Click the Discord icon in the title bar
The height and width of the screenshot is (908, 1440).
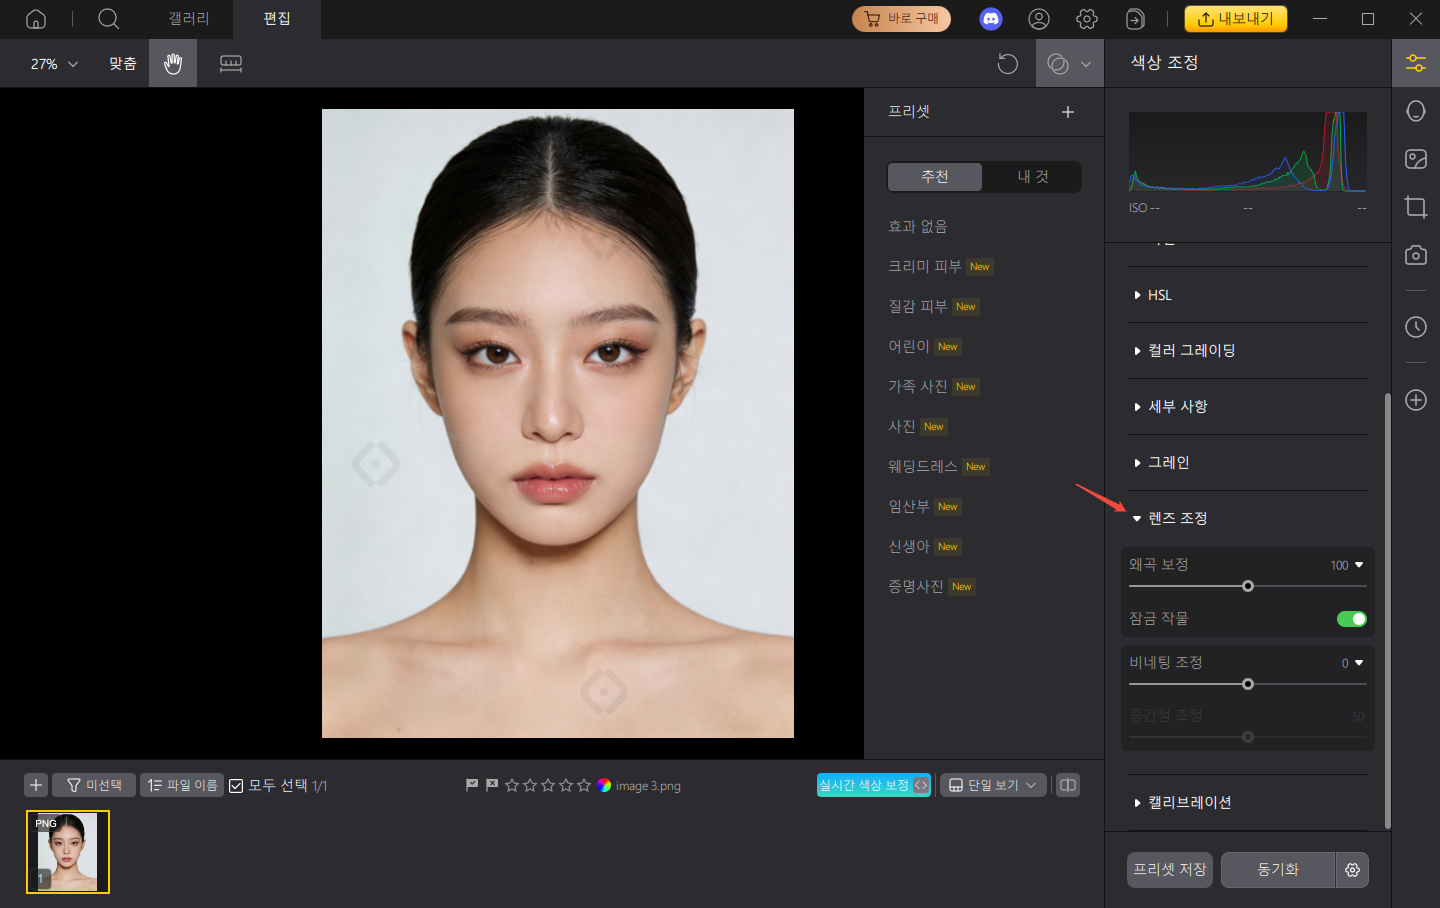(991, 18)
